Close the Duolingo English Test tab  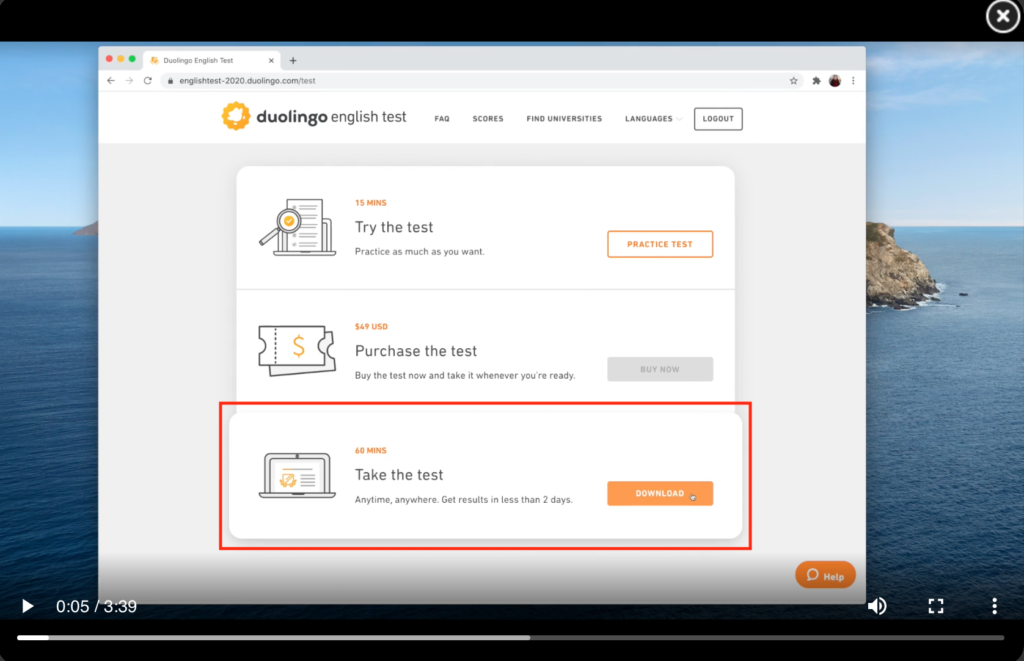pos(271,60)
